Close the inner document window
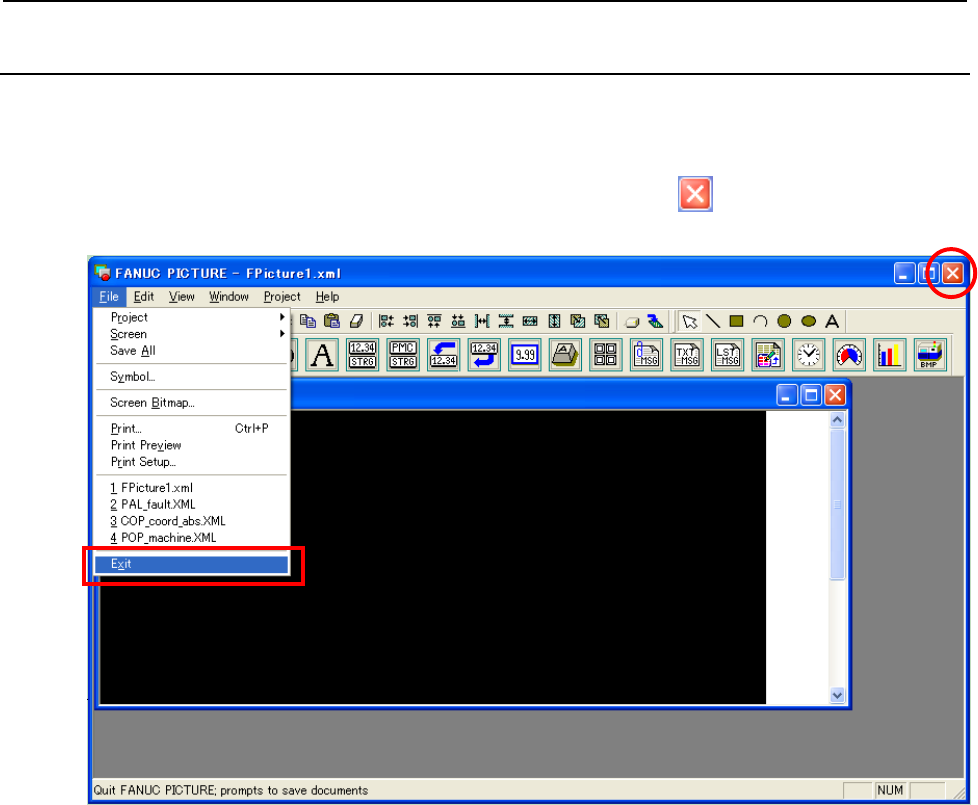 835,395
